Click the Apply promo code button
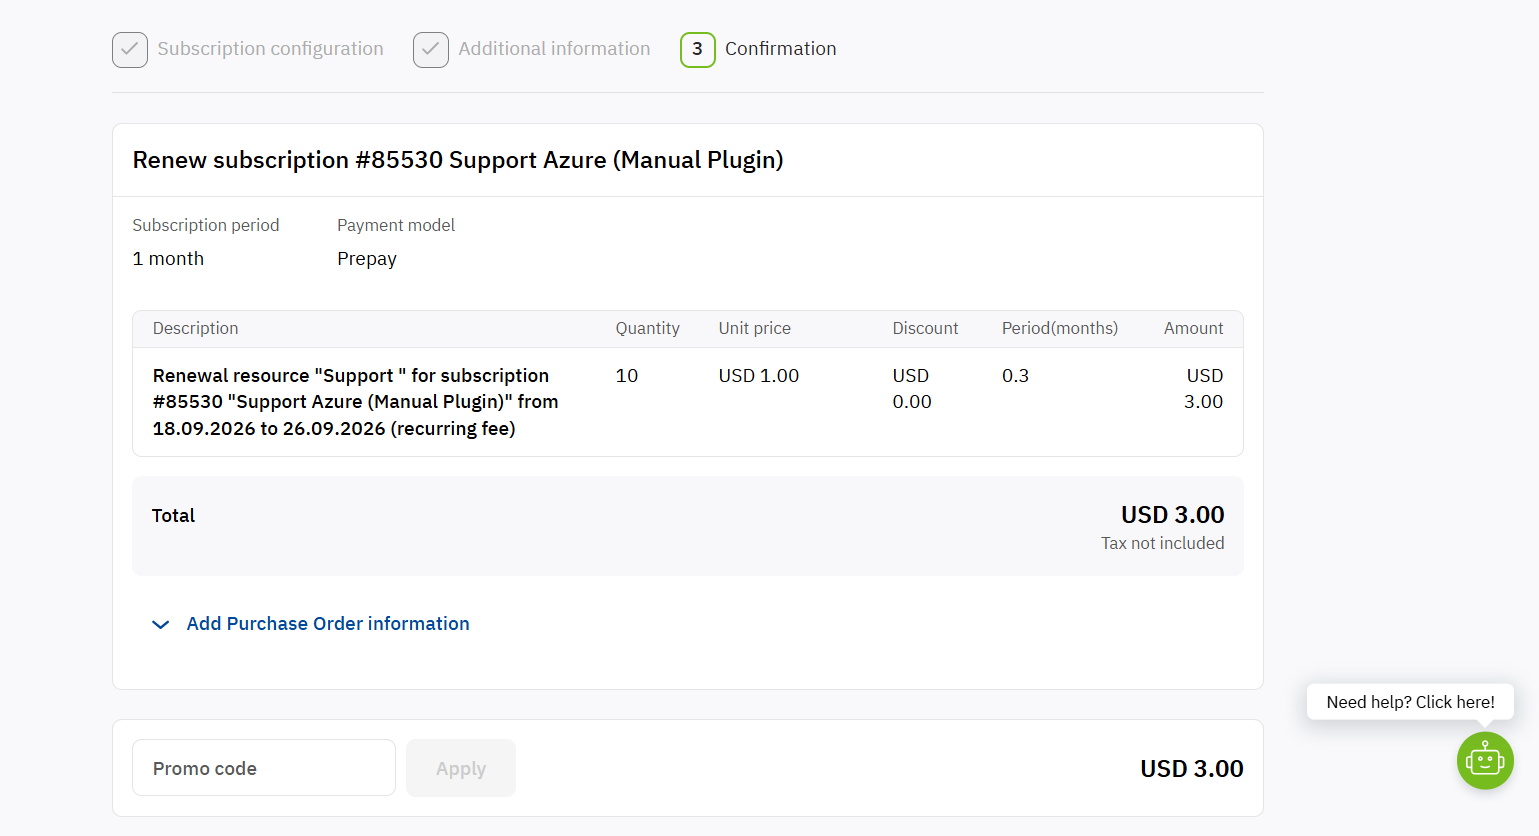Screen dimensions: 1539x836 pyautogui.click(x=461, y=768)
